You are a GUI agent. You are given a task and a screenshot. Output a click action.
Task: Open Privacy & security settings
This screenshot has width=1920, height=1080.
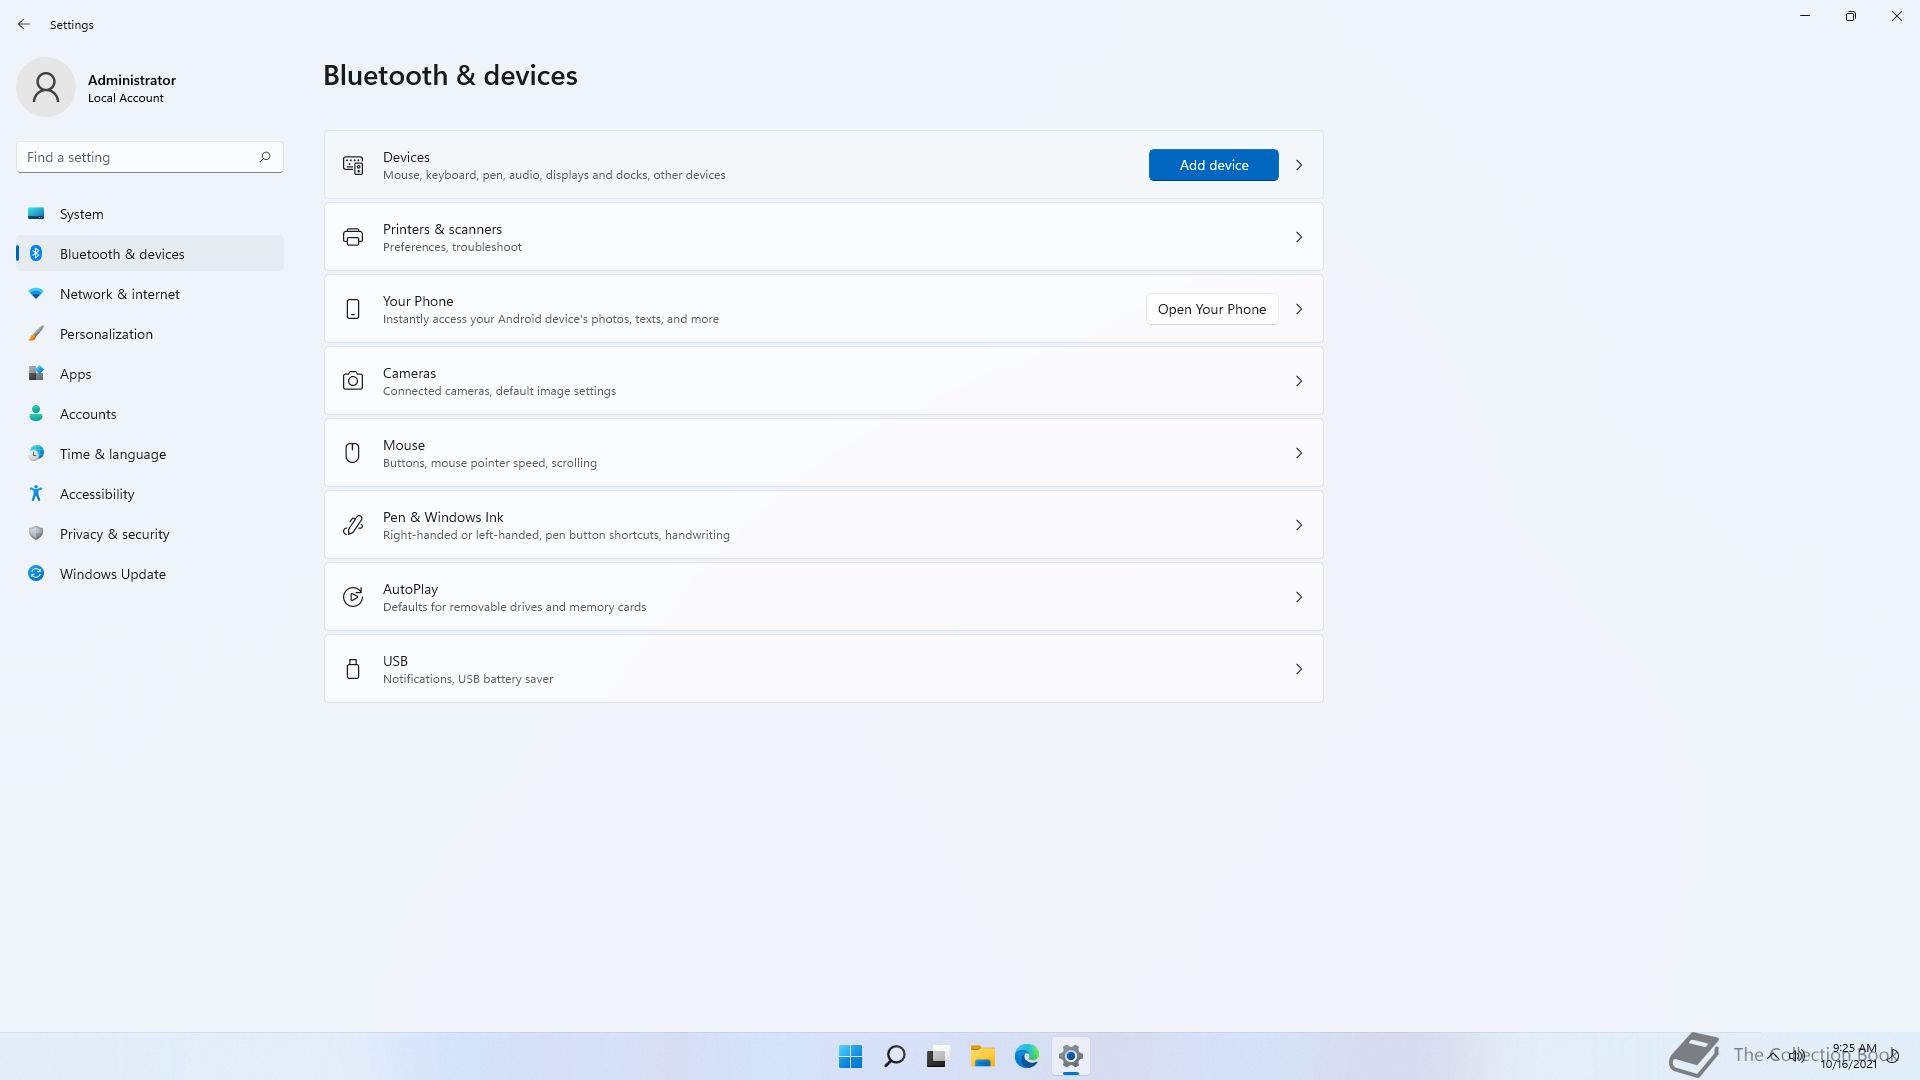click(115, 534)
